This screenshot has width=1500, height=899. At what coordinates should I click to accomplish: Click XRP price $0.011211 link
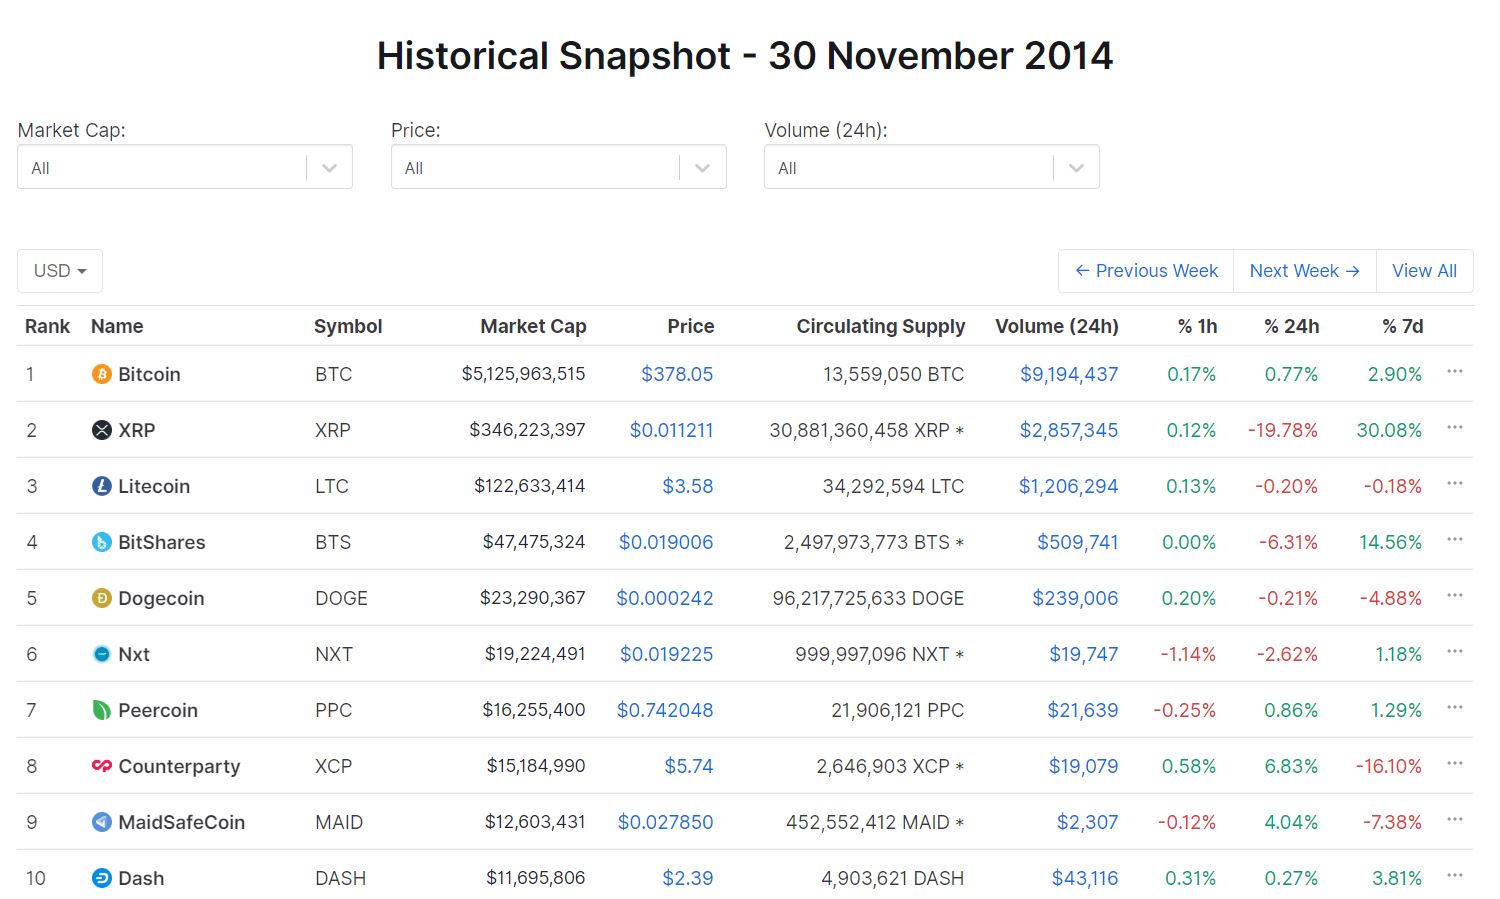coord(671,430)
